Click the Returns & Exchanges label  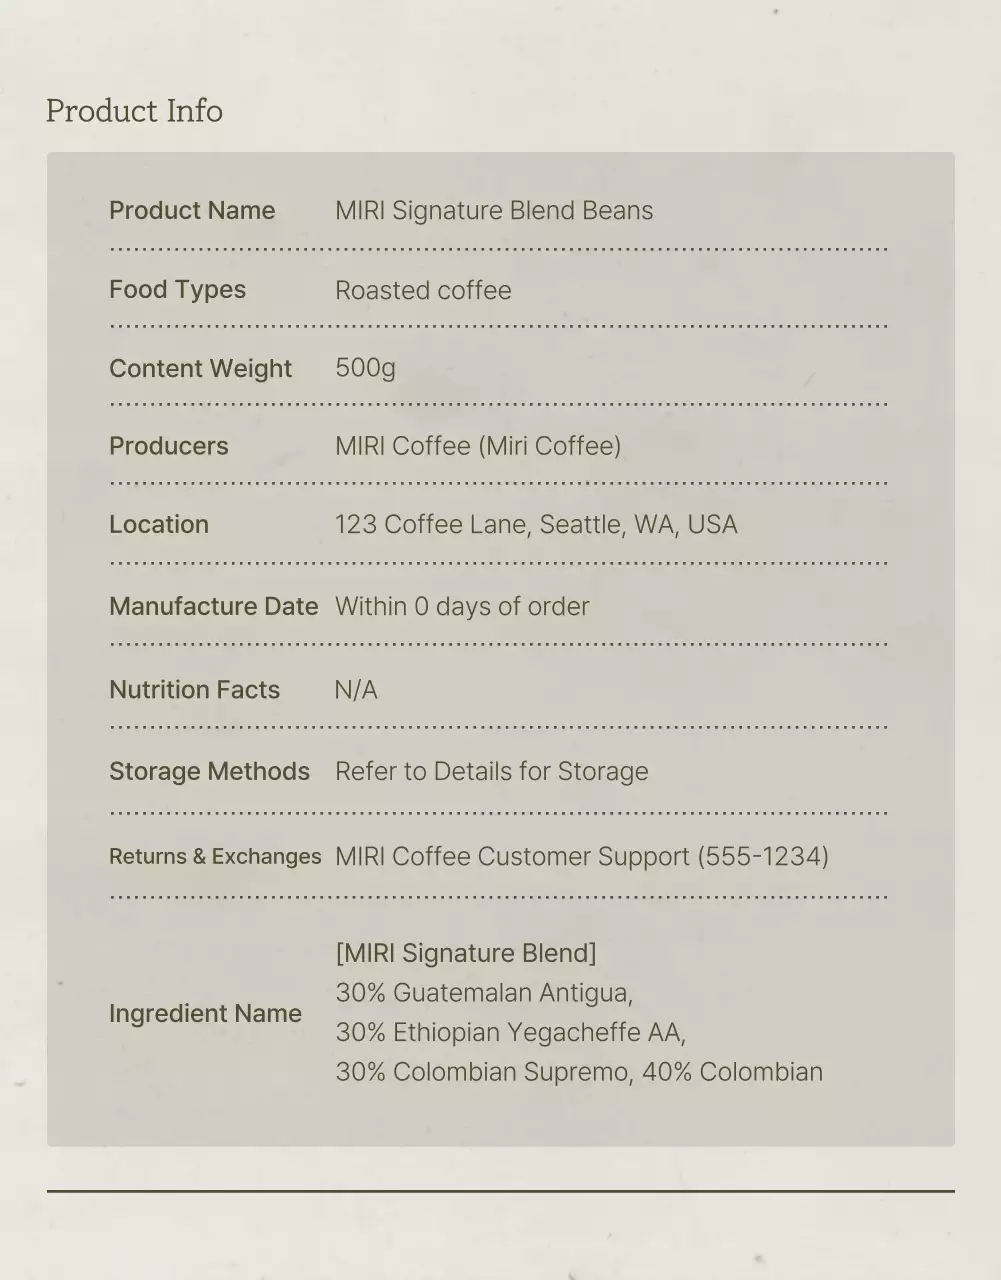(x=215, y=857)
